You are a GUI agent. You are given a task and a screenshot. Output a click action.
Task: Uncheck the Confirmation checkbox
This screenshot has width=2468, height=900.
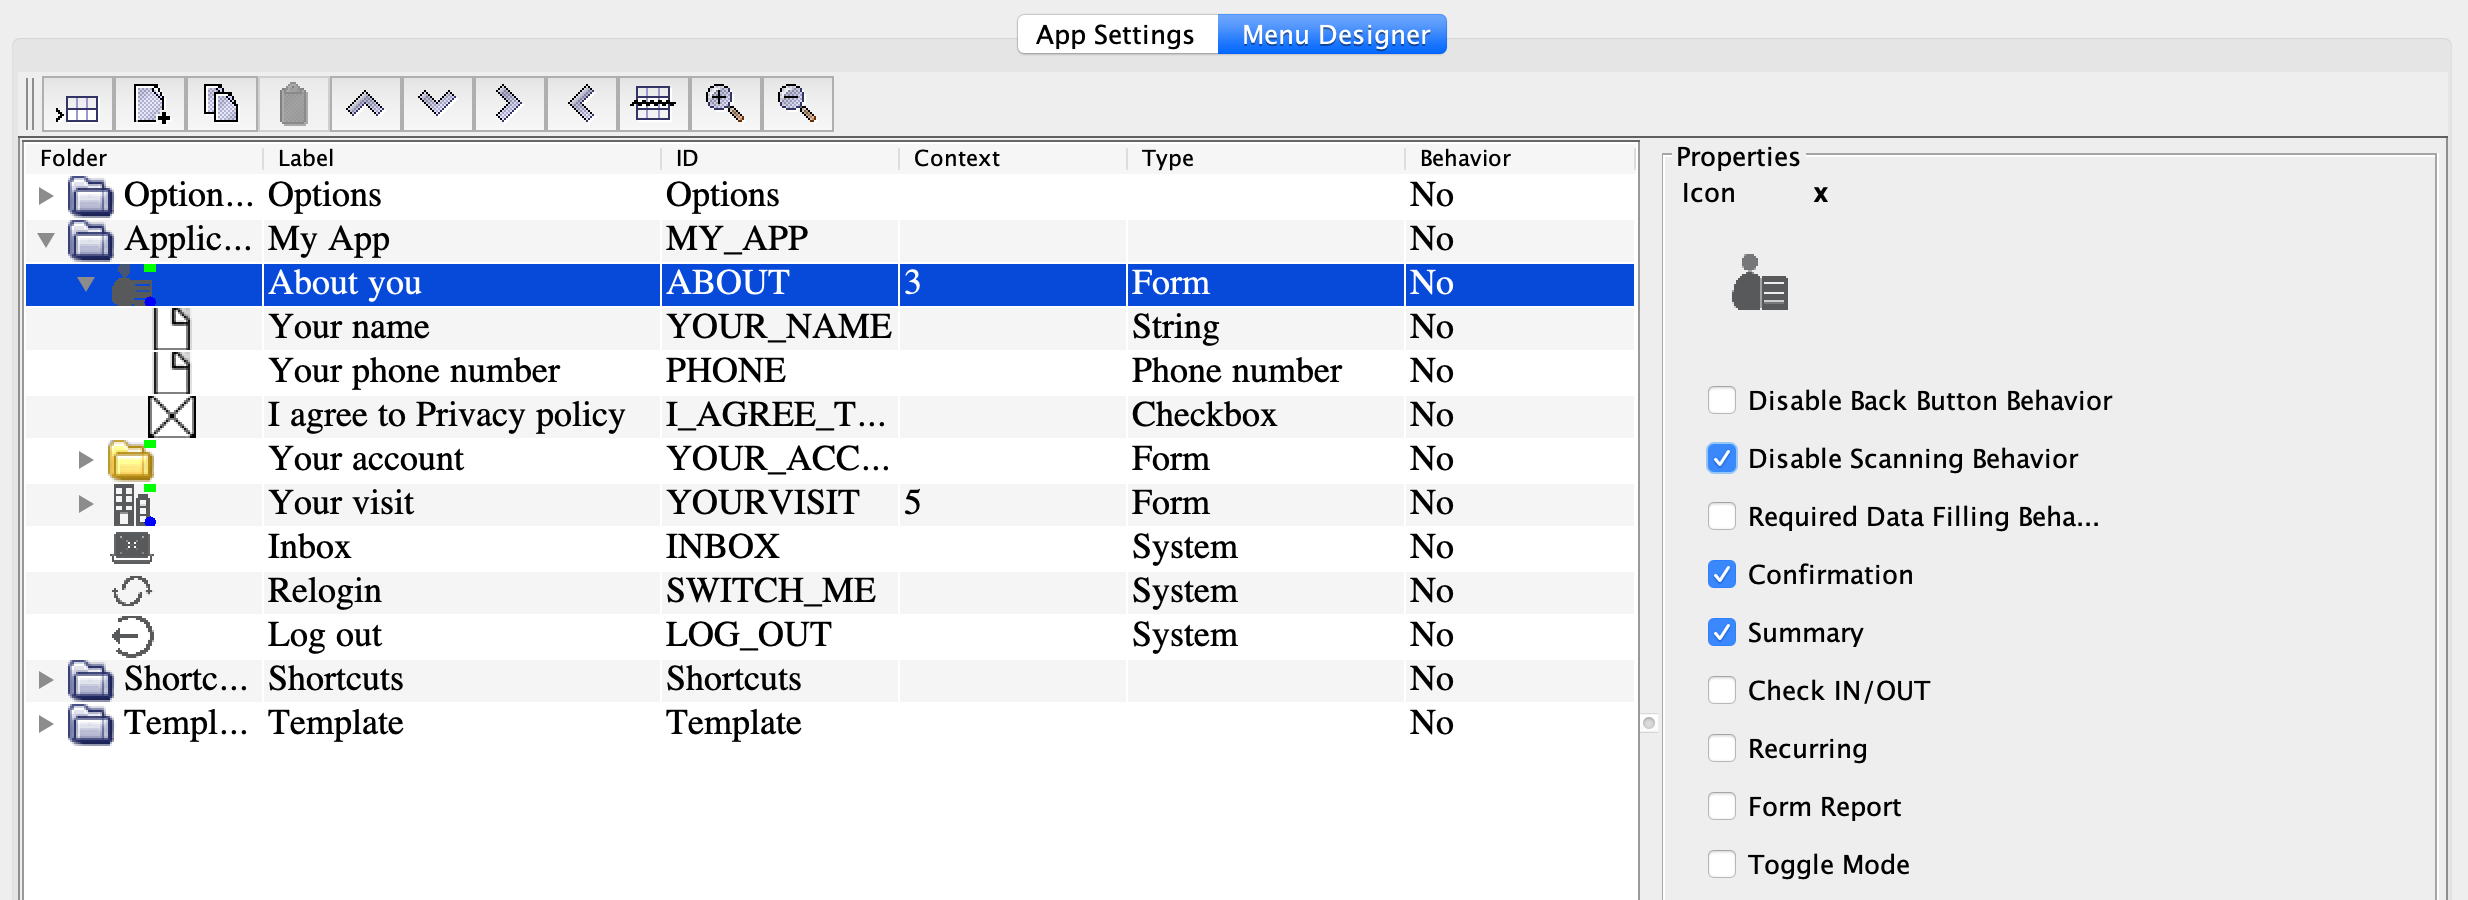tap(1721, 575)
